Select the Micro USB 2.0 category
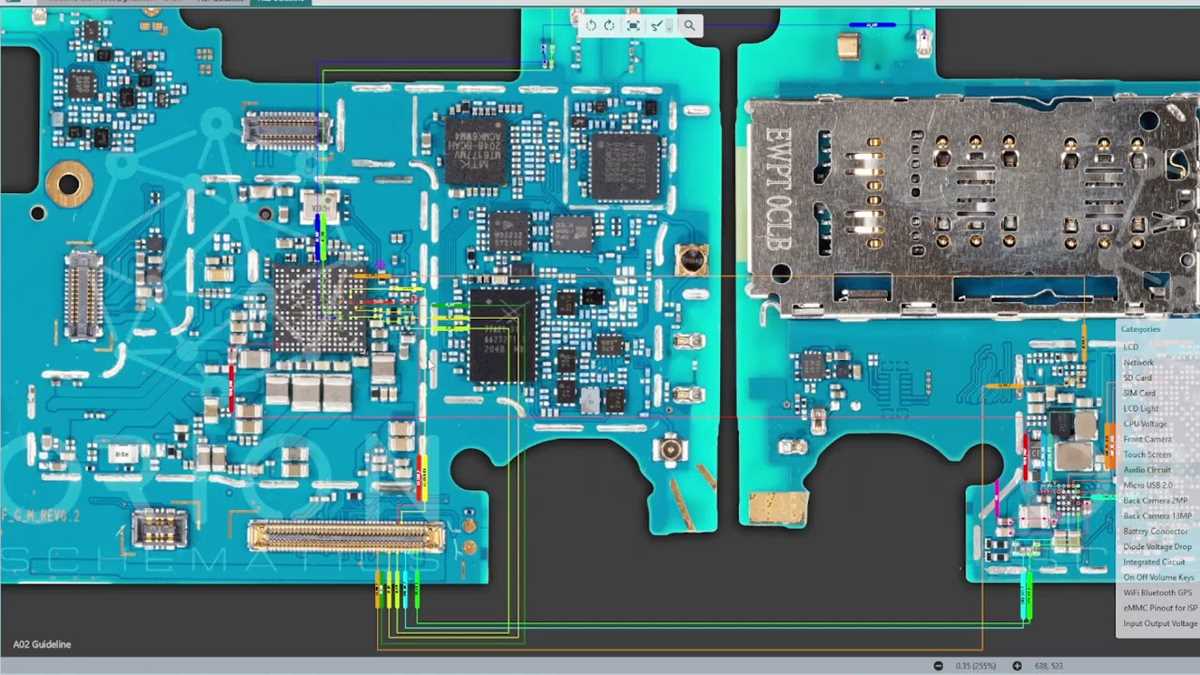This screenshot has height=675, width=1200. (1148, 485)
